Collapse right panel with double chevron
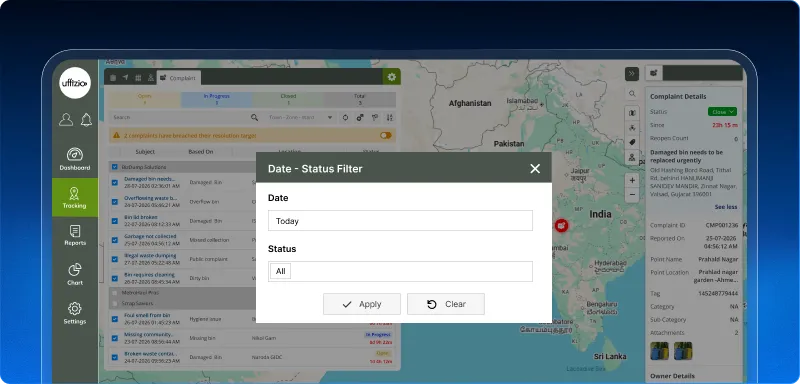 [x=632, y=73]
